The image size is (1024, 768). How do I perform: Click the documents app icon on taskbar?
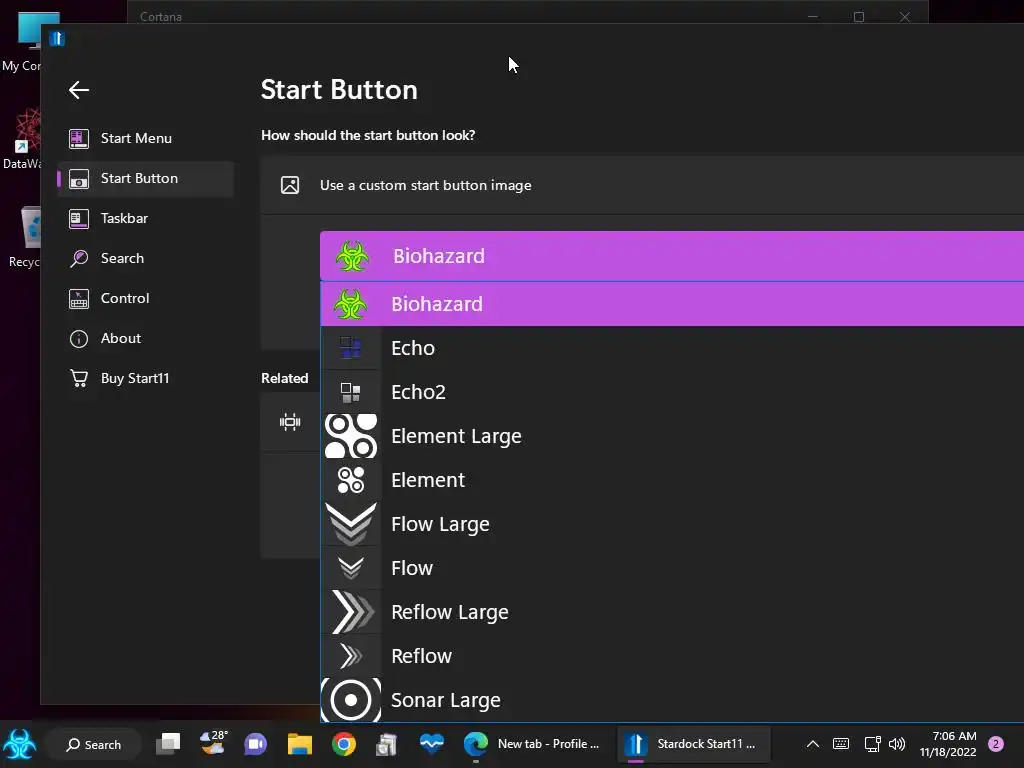(x=387, y=744)
